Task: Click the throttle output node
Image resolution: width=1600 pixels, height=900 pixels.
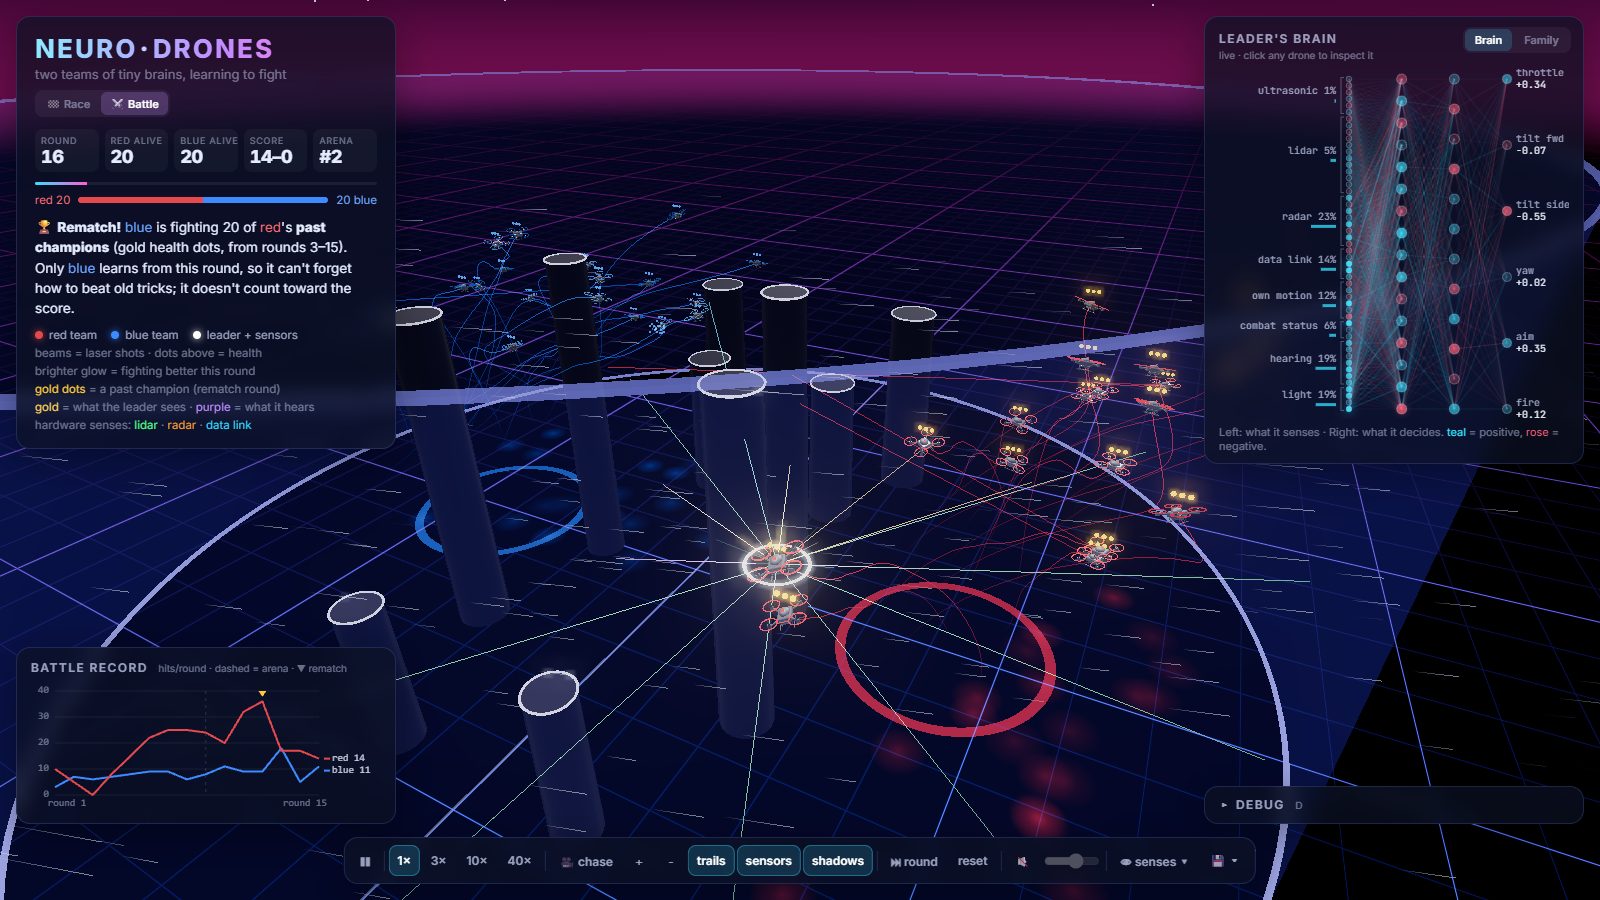Action: [x=1506, y=79]
